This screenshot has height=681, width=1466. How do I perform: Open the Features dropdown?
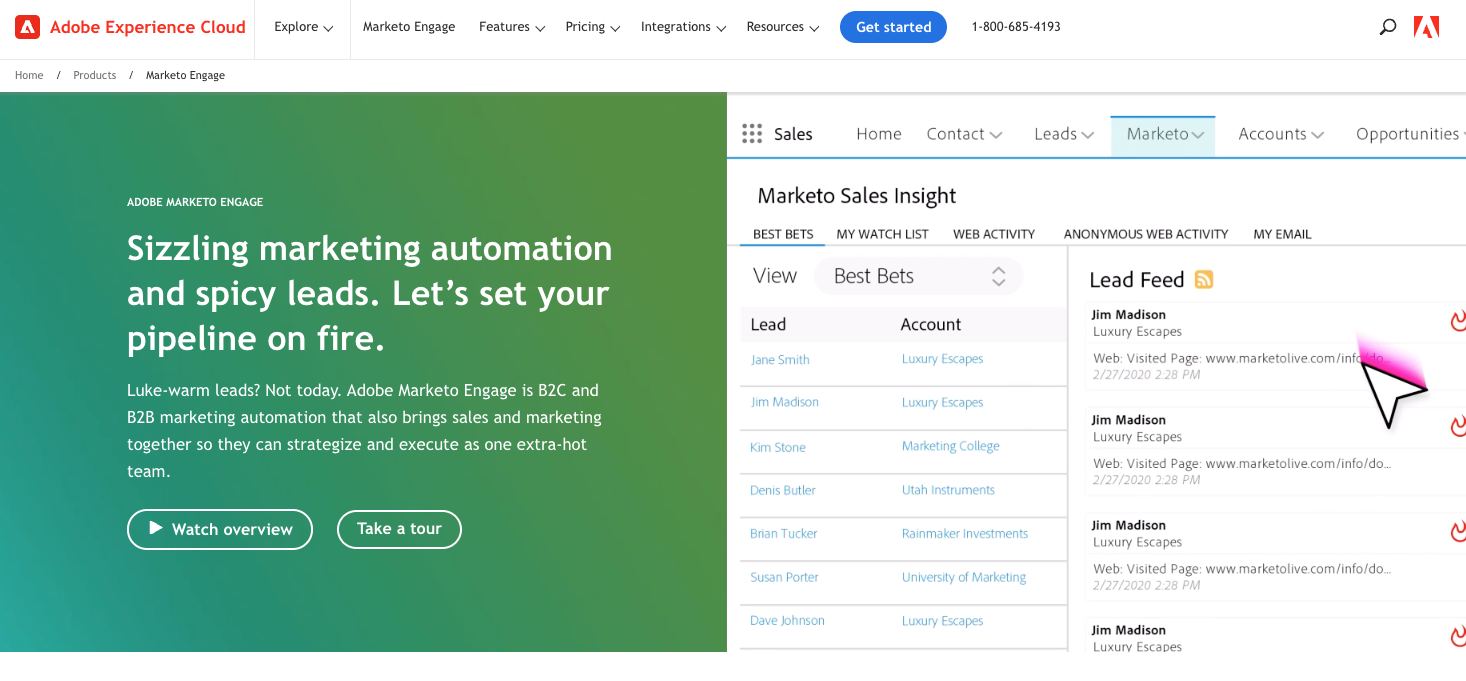coord(512,27)
